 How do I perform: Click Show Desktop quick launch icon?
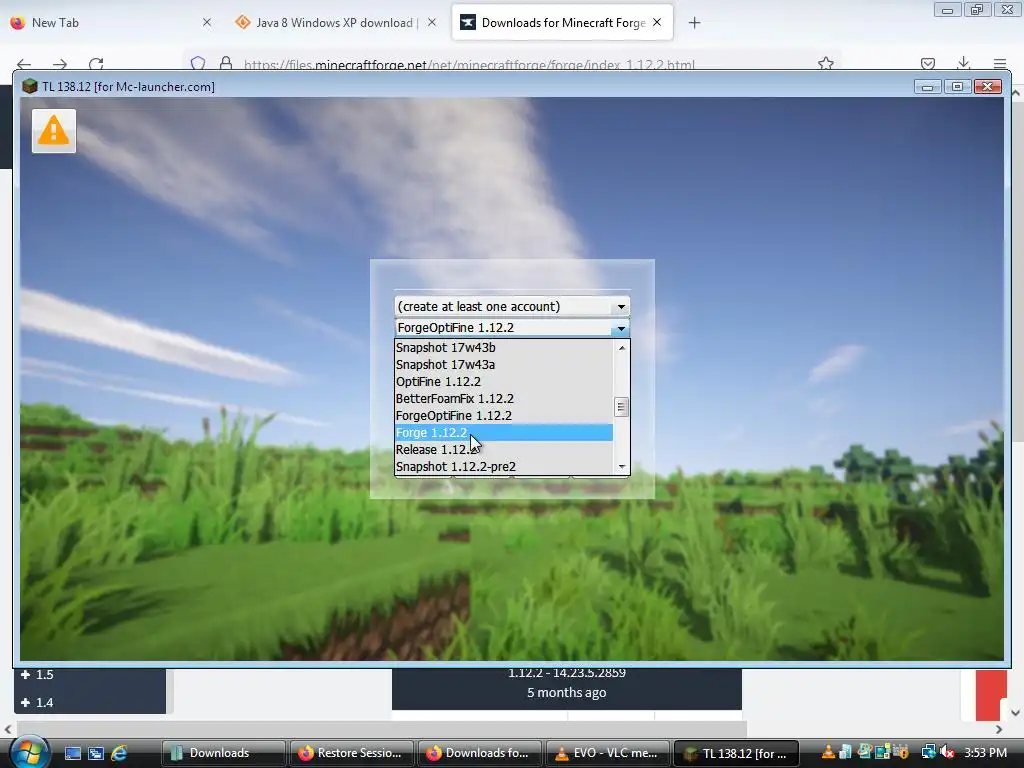tap(72, 753)
